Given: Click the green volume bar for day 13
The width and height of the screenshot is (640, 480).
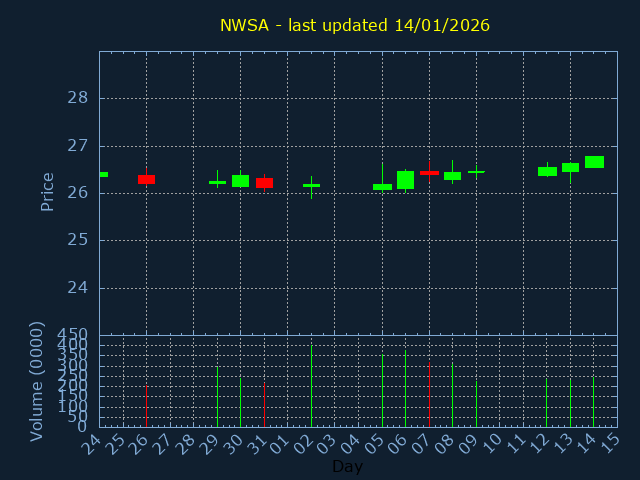Looking at the screenshot, I should (570, 403).
